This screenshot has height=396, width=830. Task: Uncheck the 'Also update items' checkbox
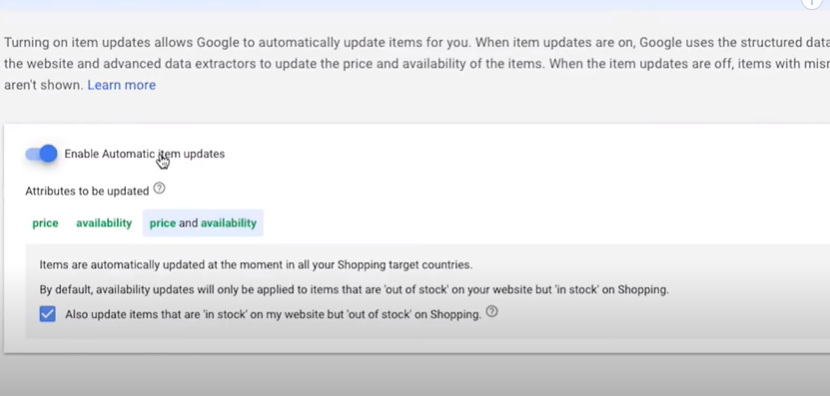point(48,314)
